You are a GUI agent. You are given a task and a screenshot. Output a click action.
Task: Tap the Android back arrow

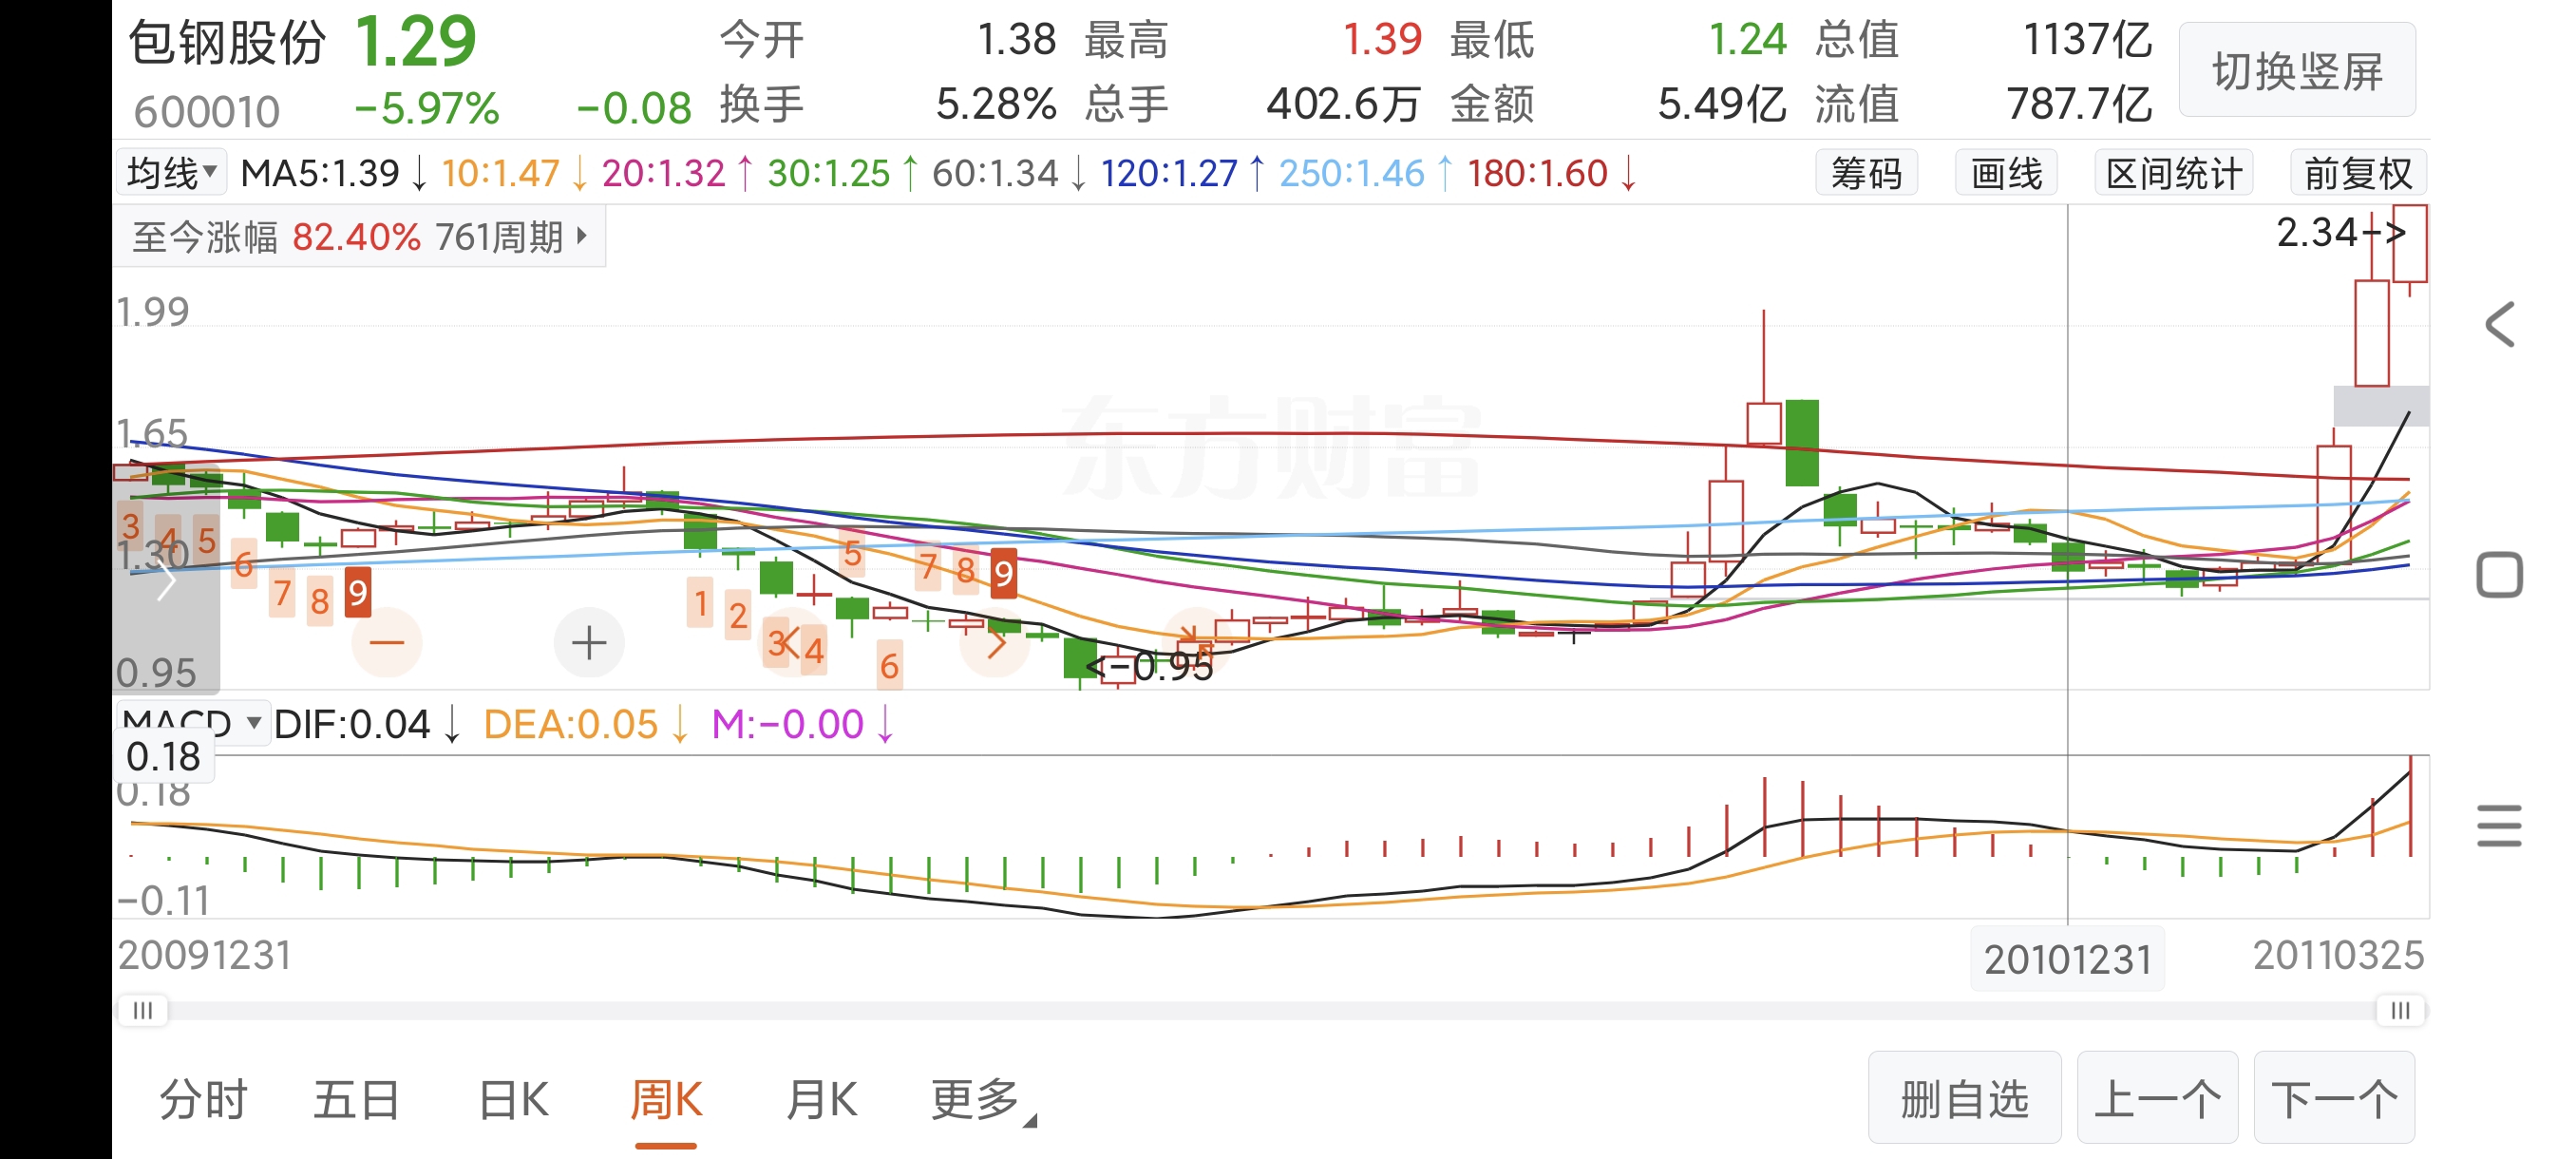[x=2500, y=325]
